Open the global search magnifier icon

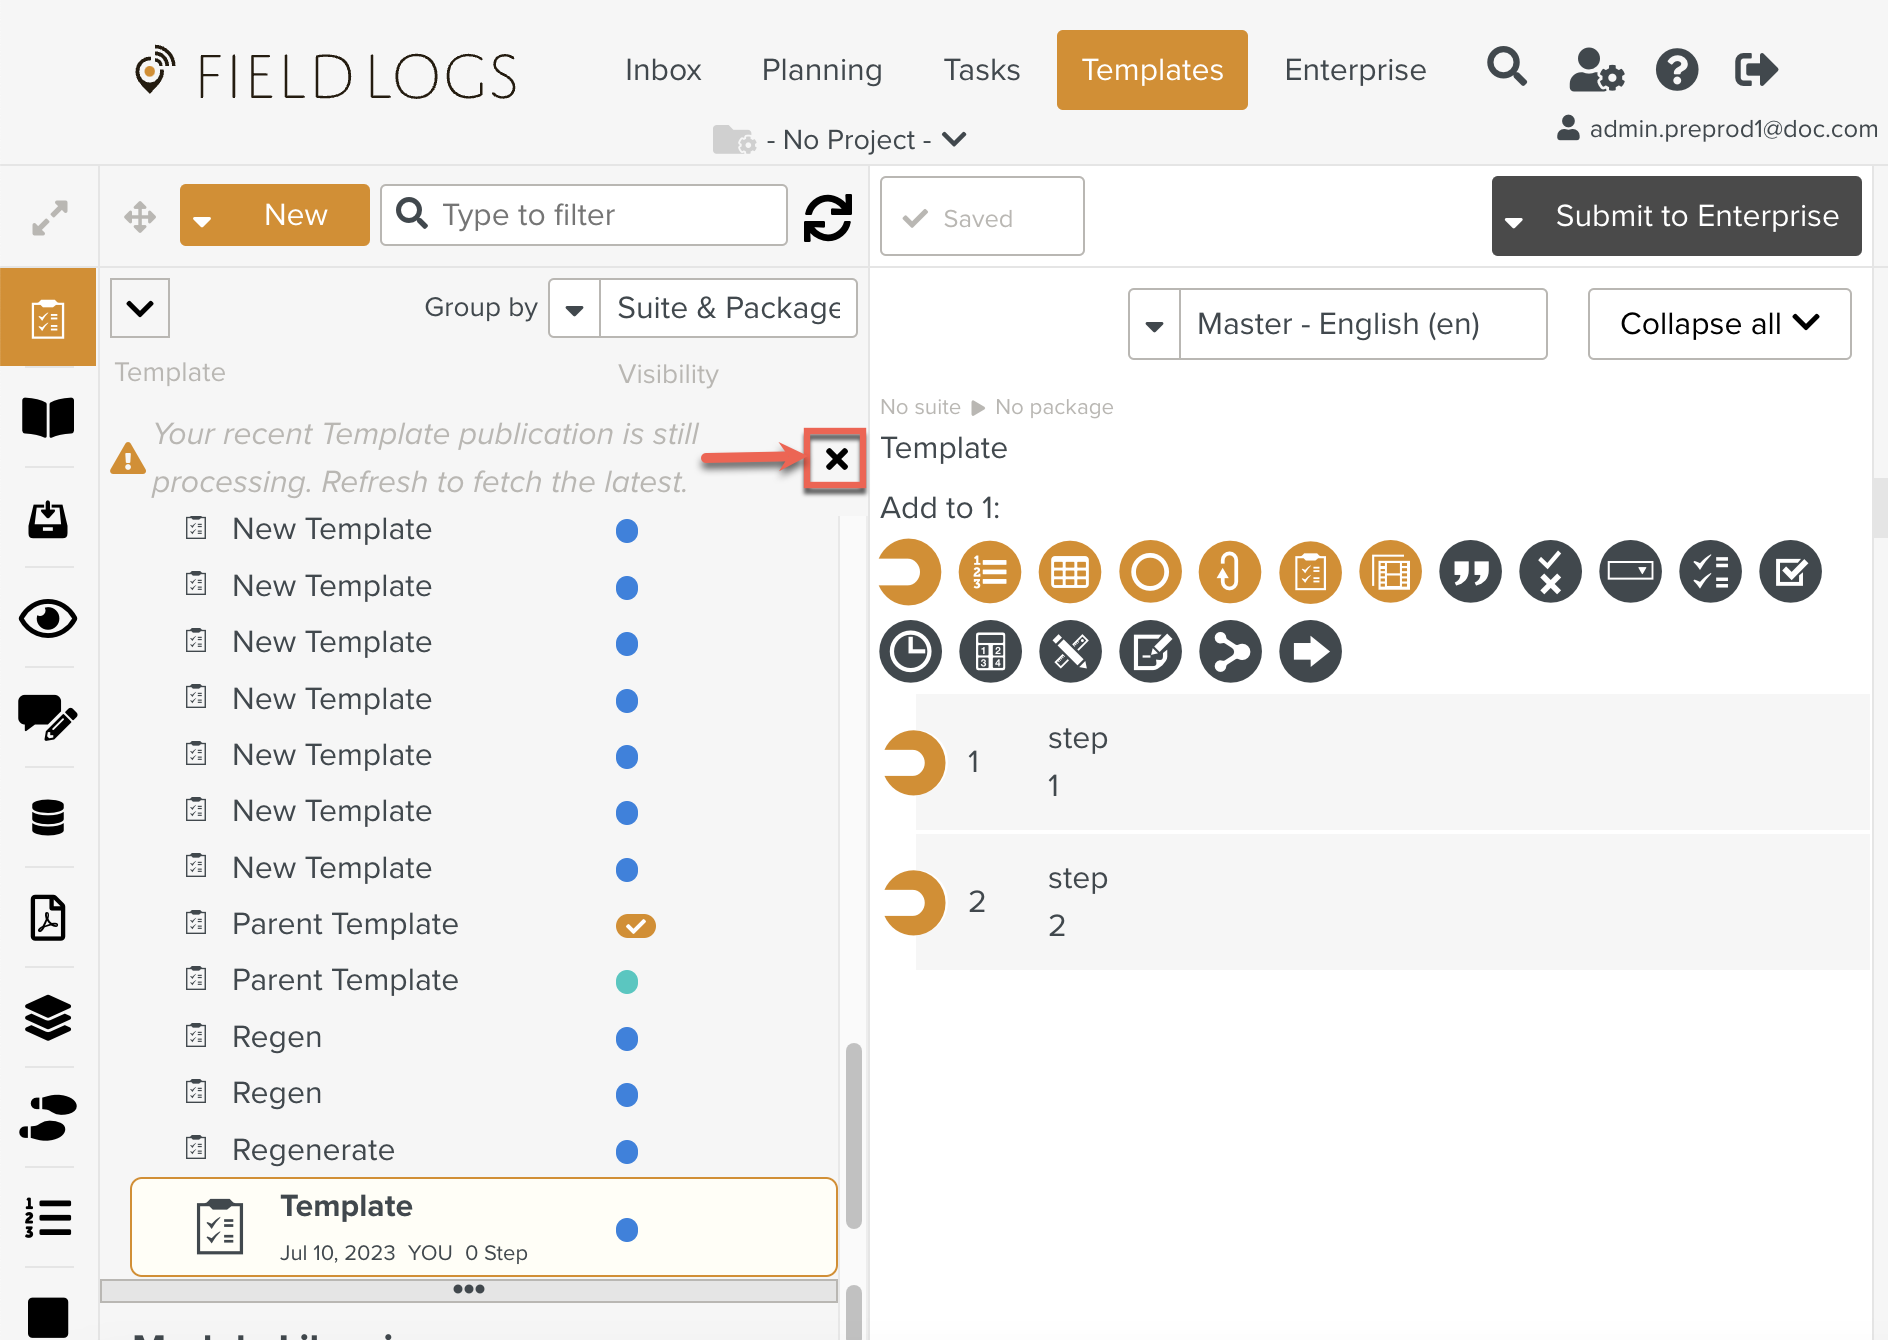click(x=1506, y=68)
